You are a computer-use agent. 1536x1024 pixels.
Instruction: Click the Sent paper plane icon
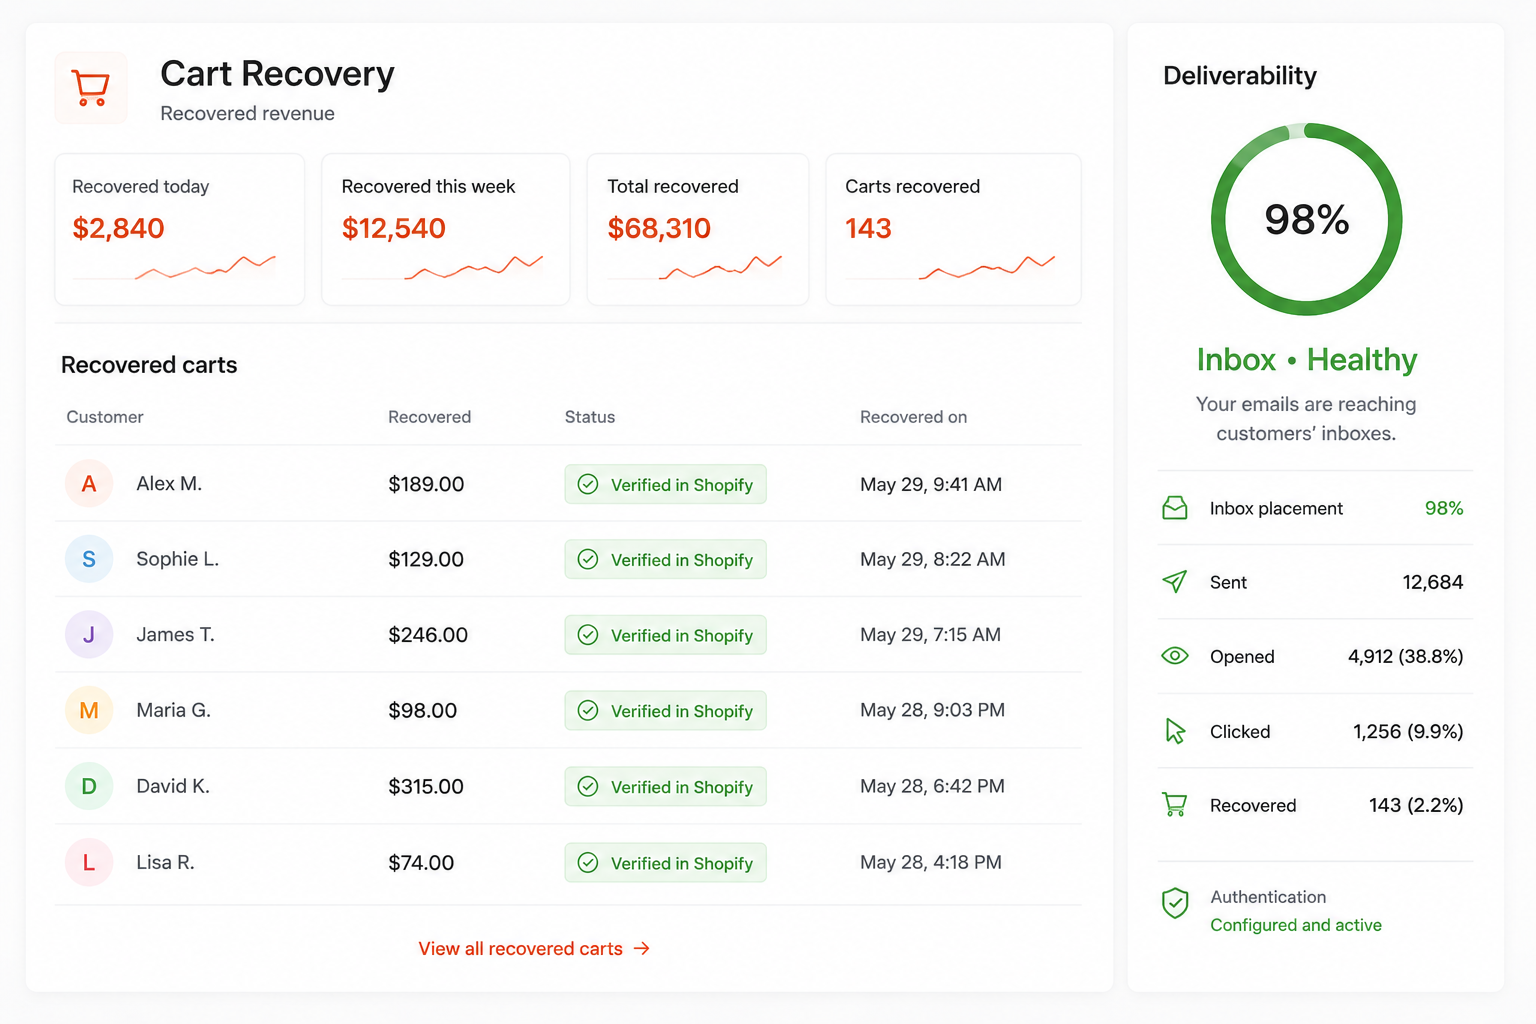click(x=1175, y=581)
